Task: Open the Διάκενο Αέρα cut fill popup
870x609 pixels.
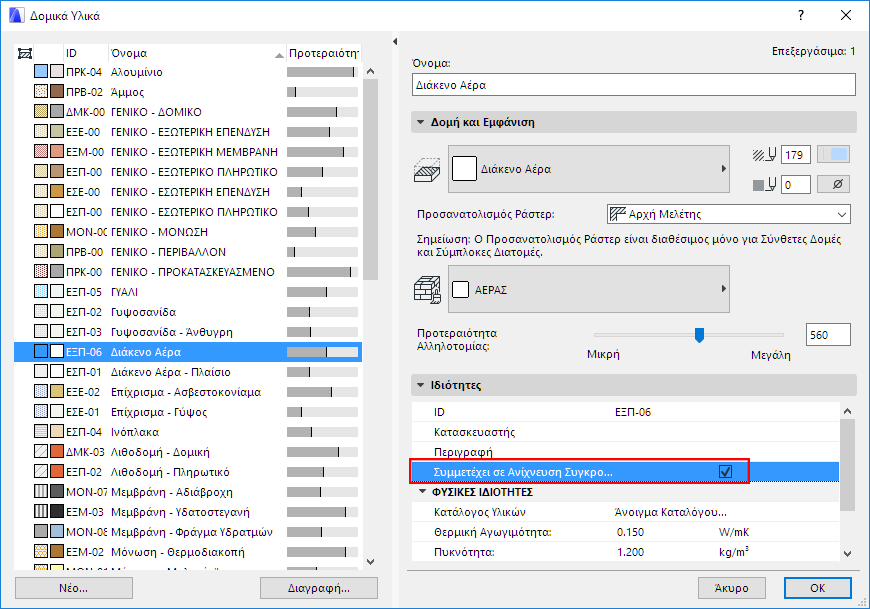Action: (x=589, y=169)
